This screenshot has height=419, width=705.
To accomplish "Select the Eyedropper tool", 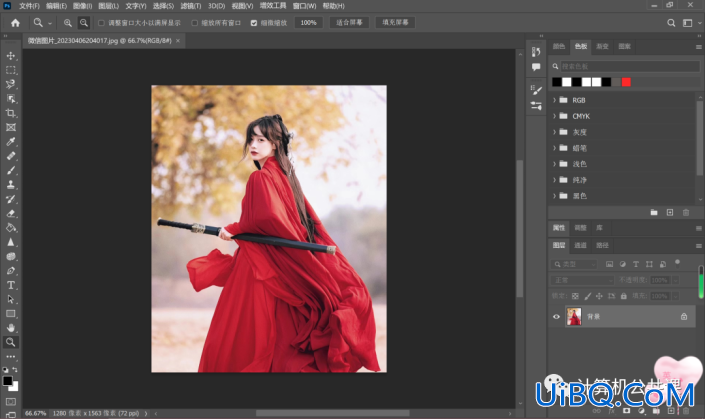I will pyautogui.click(x=11, y=142).
